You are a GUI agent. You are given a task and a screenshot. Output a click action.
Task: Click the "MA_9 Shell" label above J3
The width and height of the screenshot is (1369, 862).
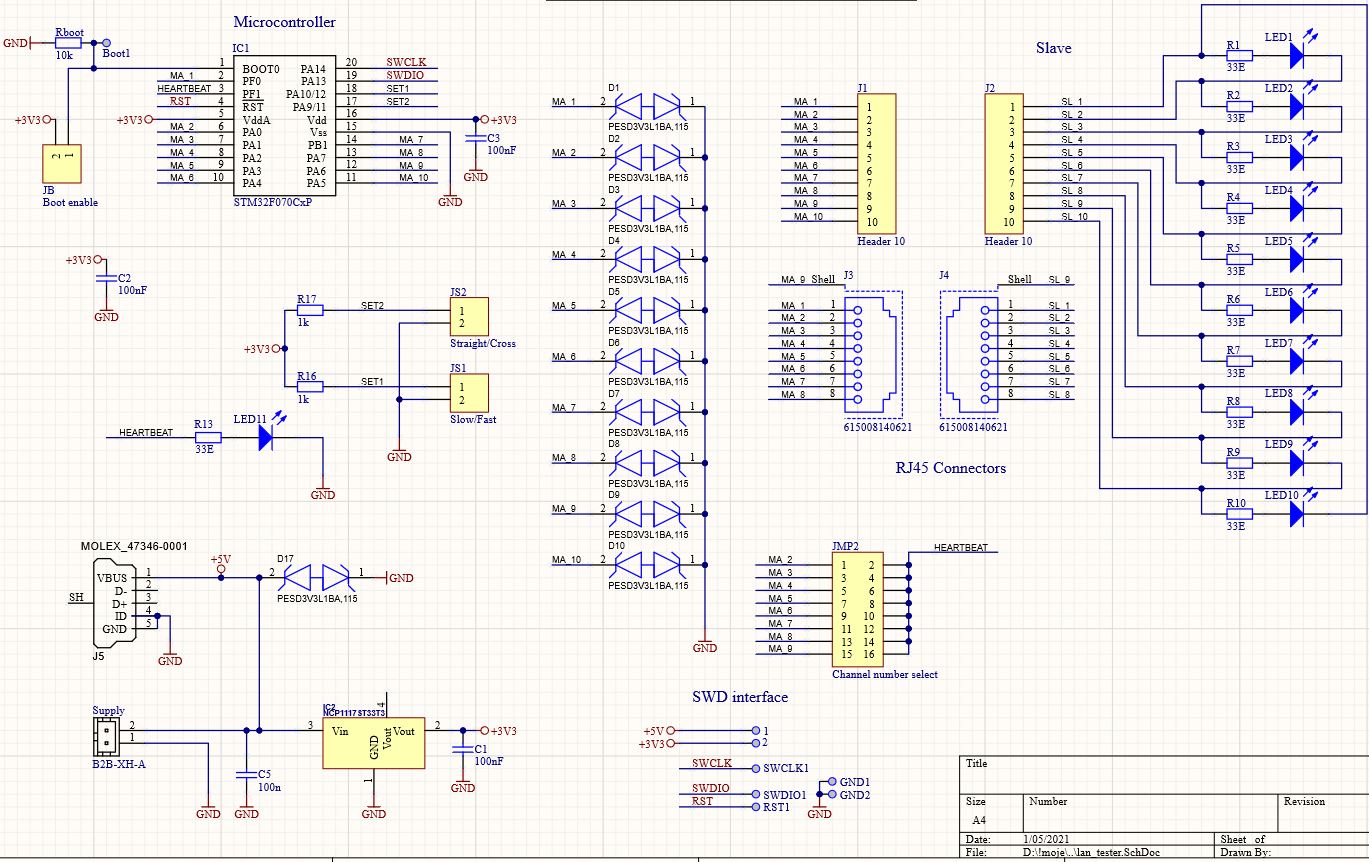click(808, 280)
